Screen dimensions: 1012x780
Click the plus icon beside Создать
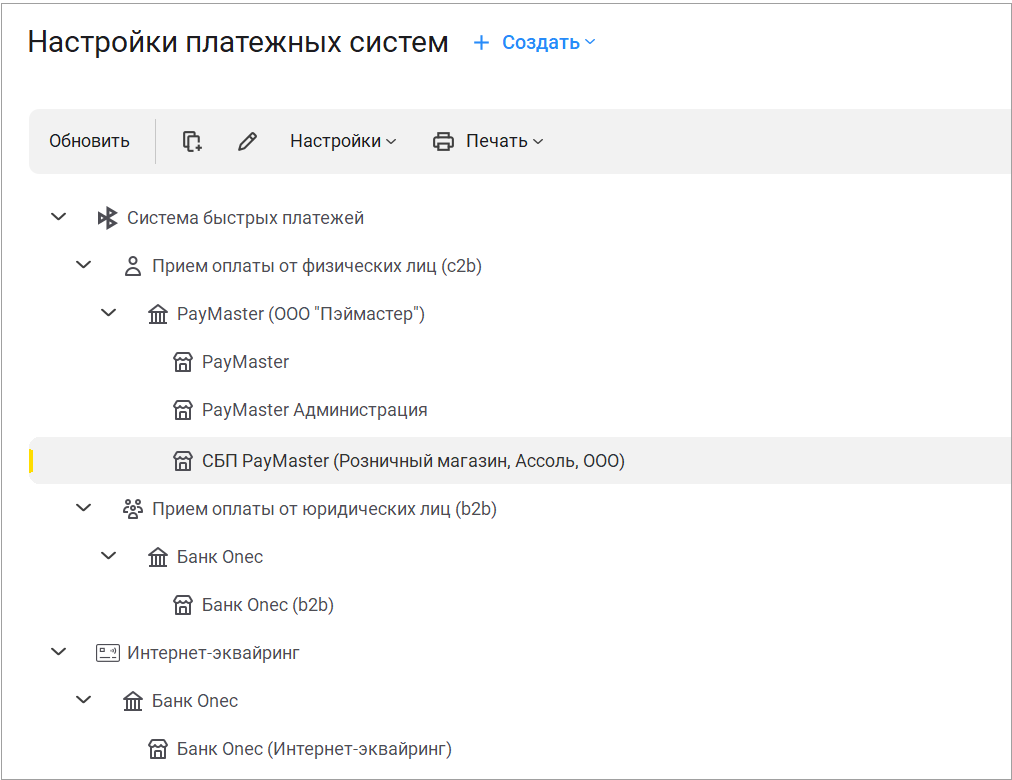tap(481, 43)
